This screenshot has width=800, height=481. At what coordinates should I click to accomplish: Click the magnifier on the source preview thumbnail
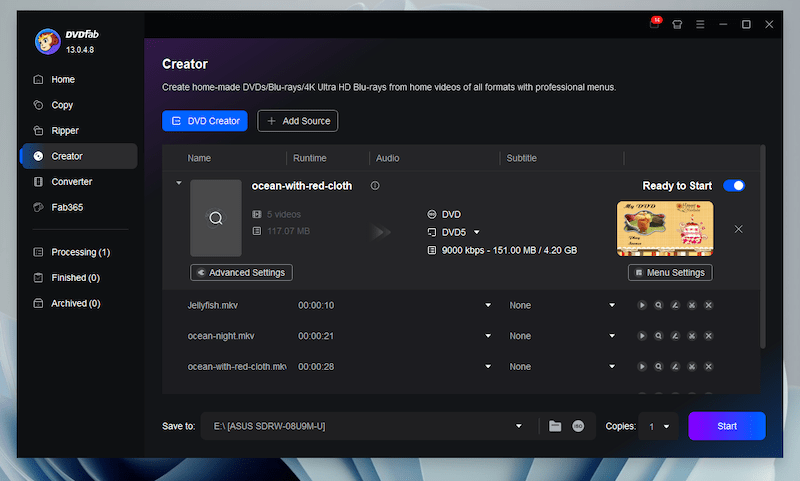pos(215,218)
